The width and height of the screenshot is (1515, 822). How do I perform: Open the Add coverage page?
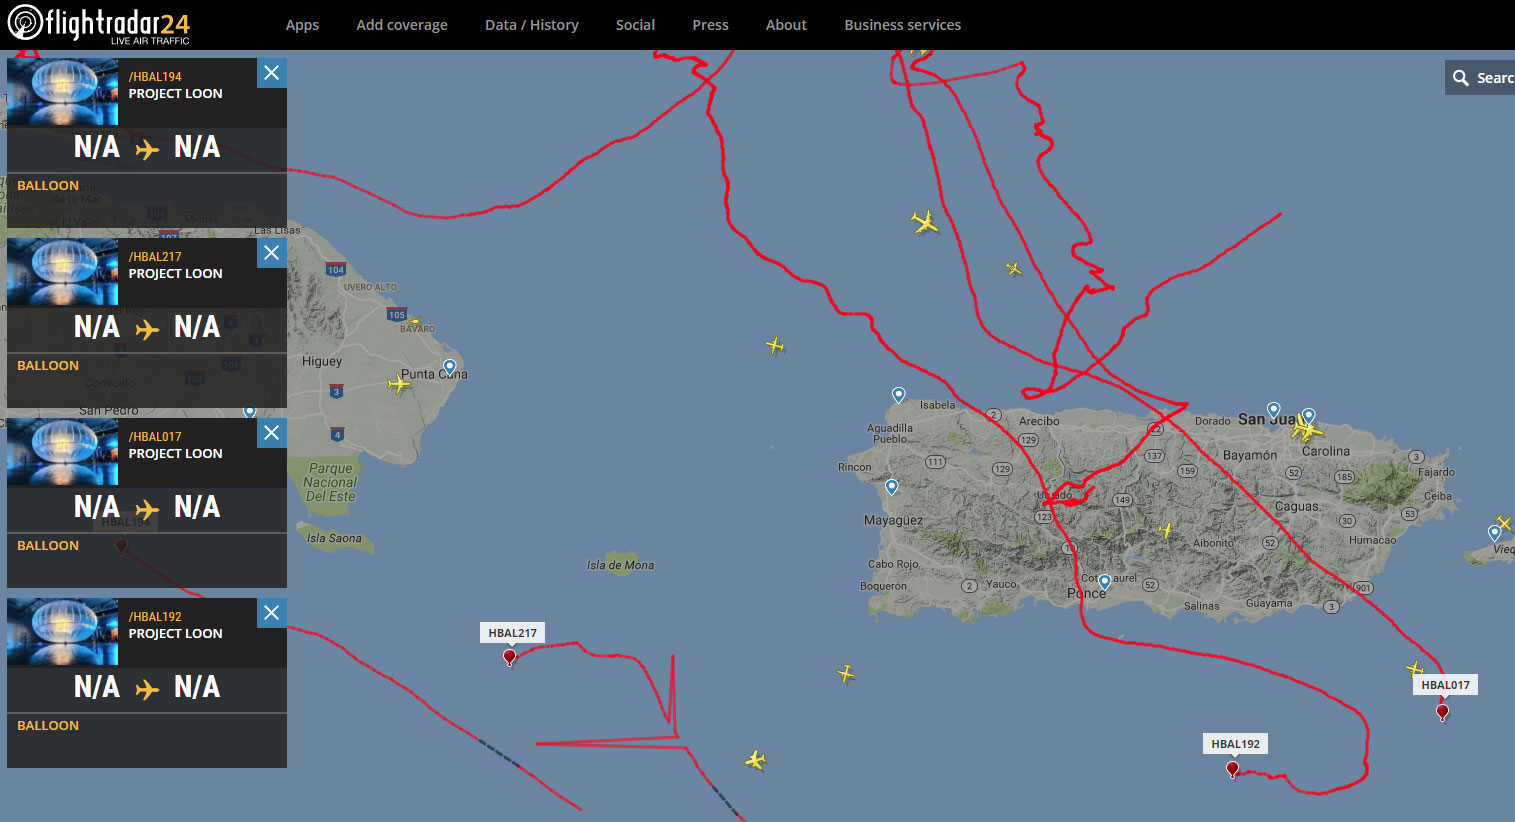[402, 25]
